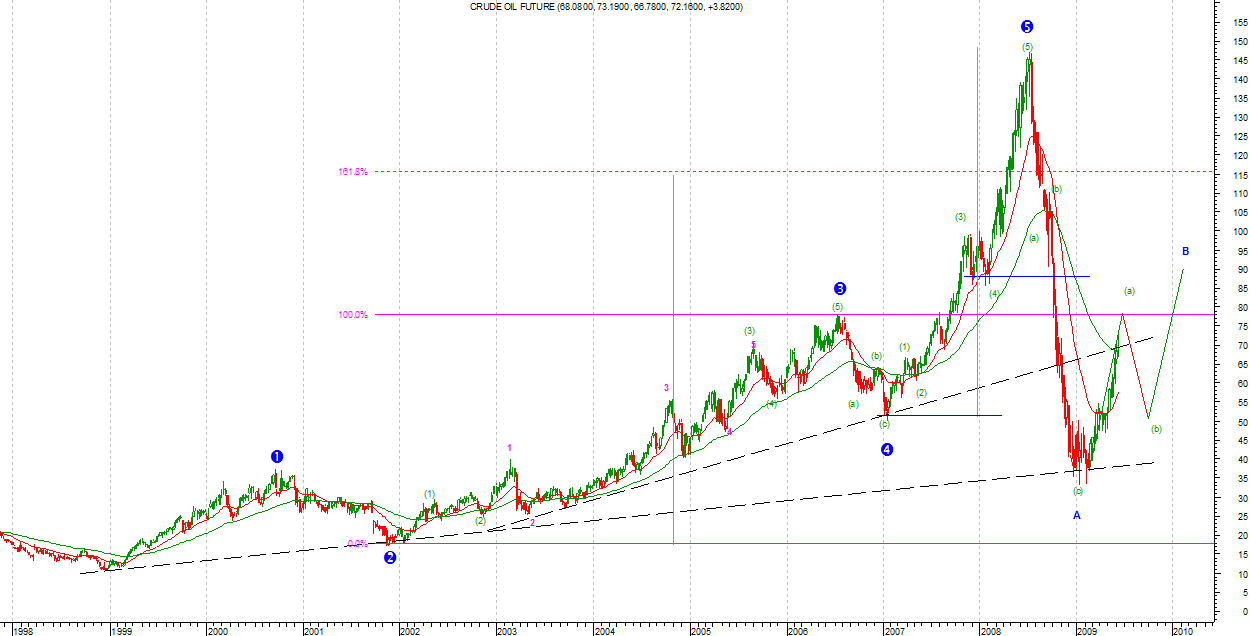Click the 0.0% Fibonacci level label
Viewport: 1250px width, 636px height.
[x=357, y=544]
